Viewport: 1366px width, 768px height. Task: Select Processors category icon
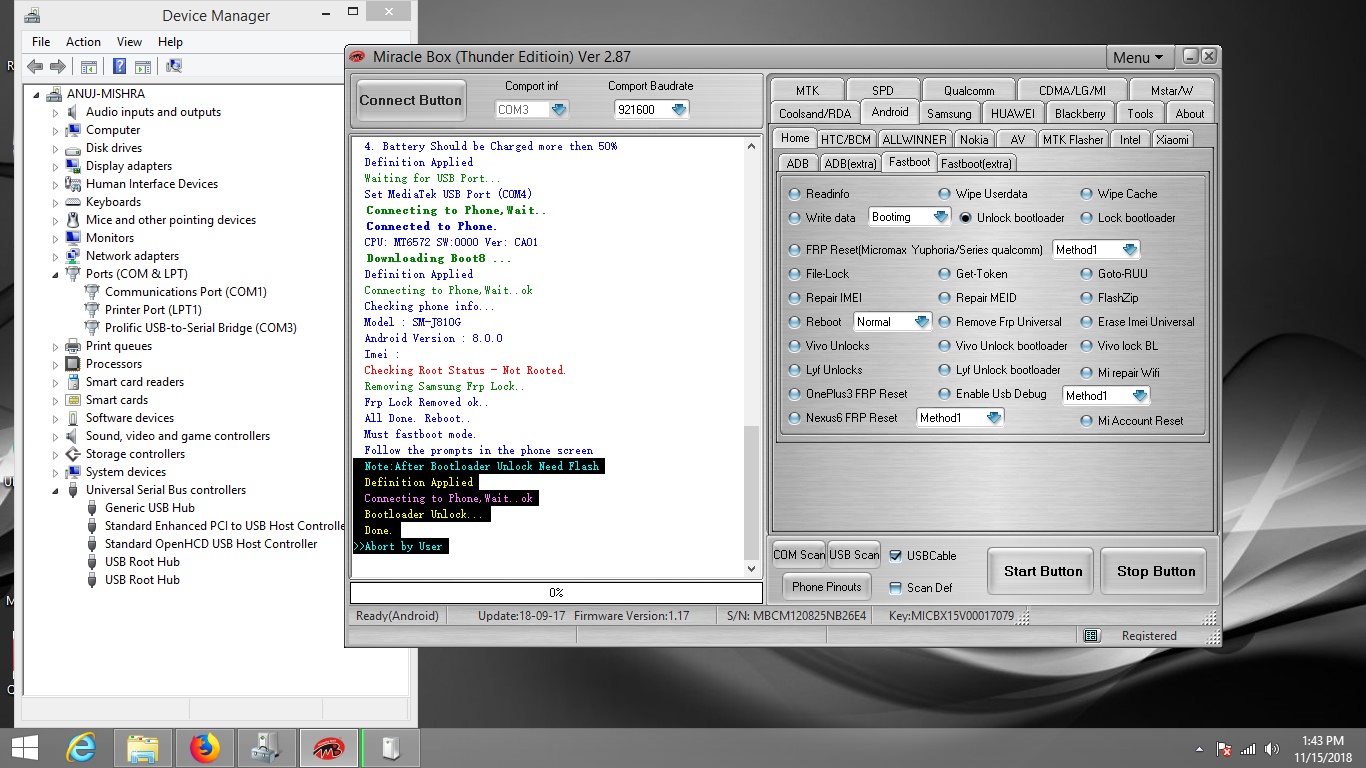(x=73, y=364)
